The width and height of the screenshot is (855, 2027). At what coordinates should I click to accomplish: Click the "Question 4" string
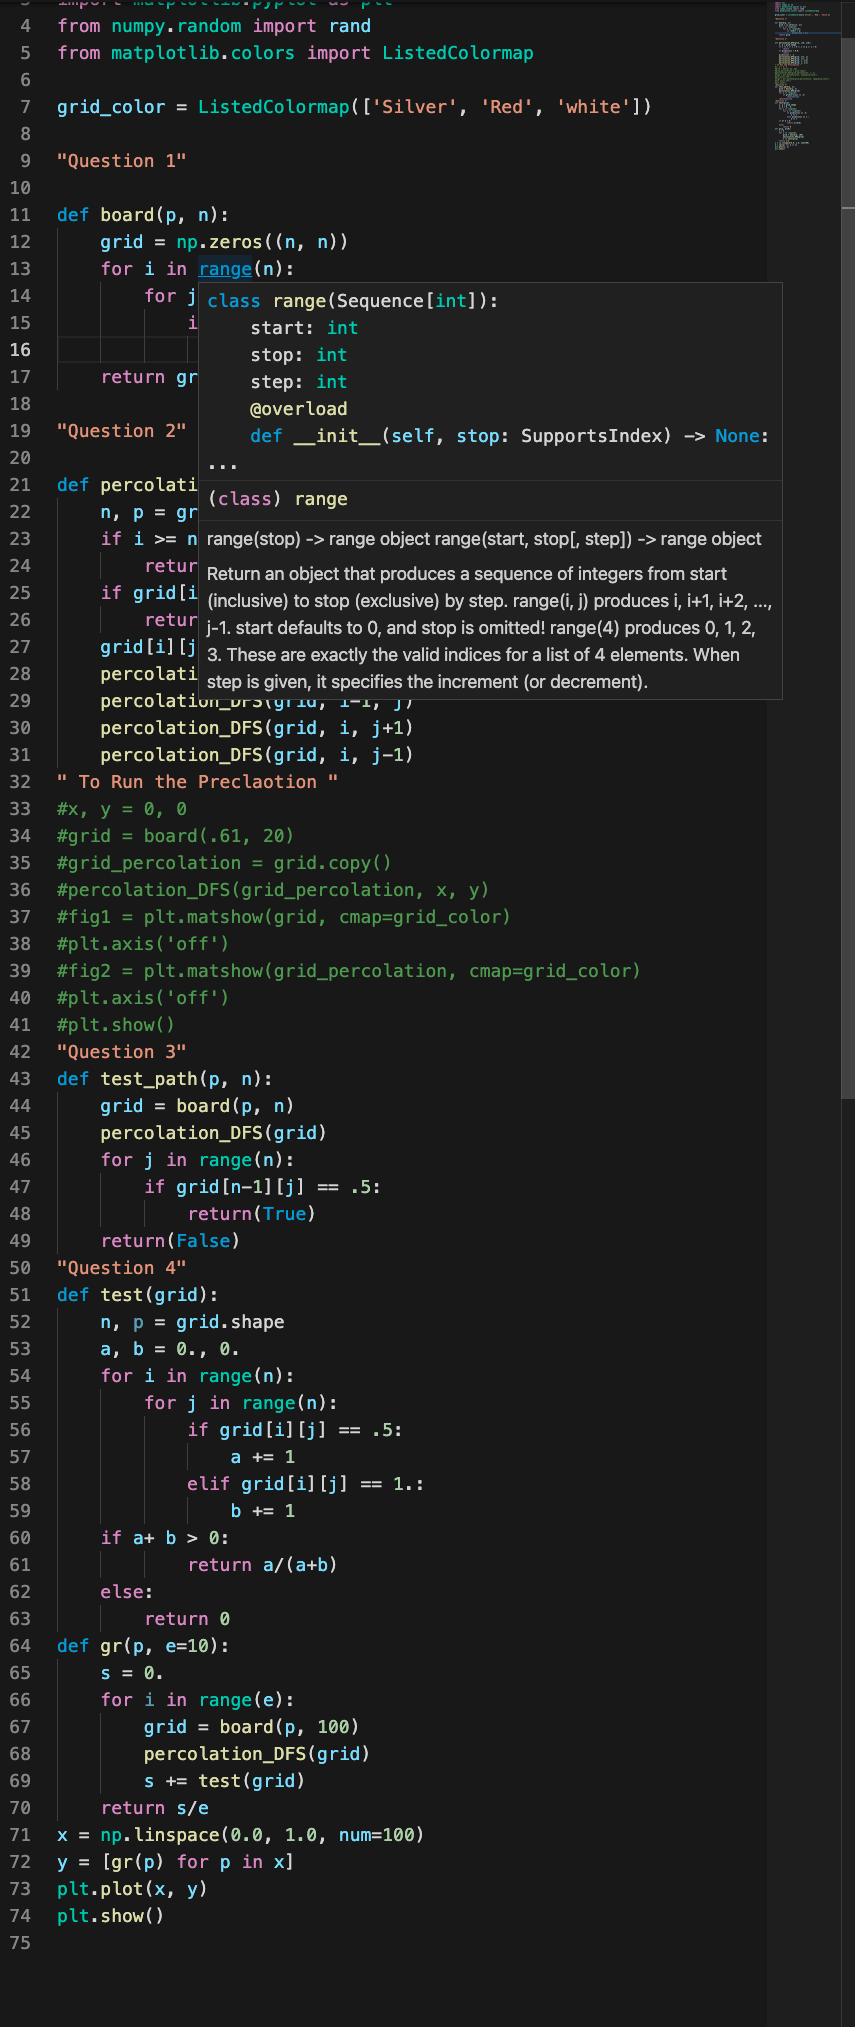[x=122, y=1268]
